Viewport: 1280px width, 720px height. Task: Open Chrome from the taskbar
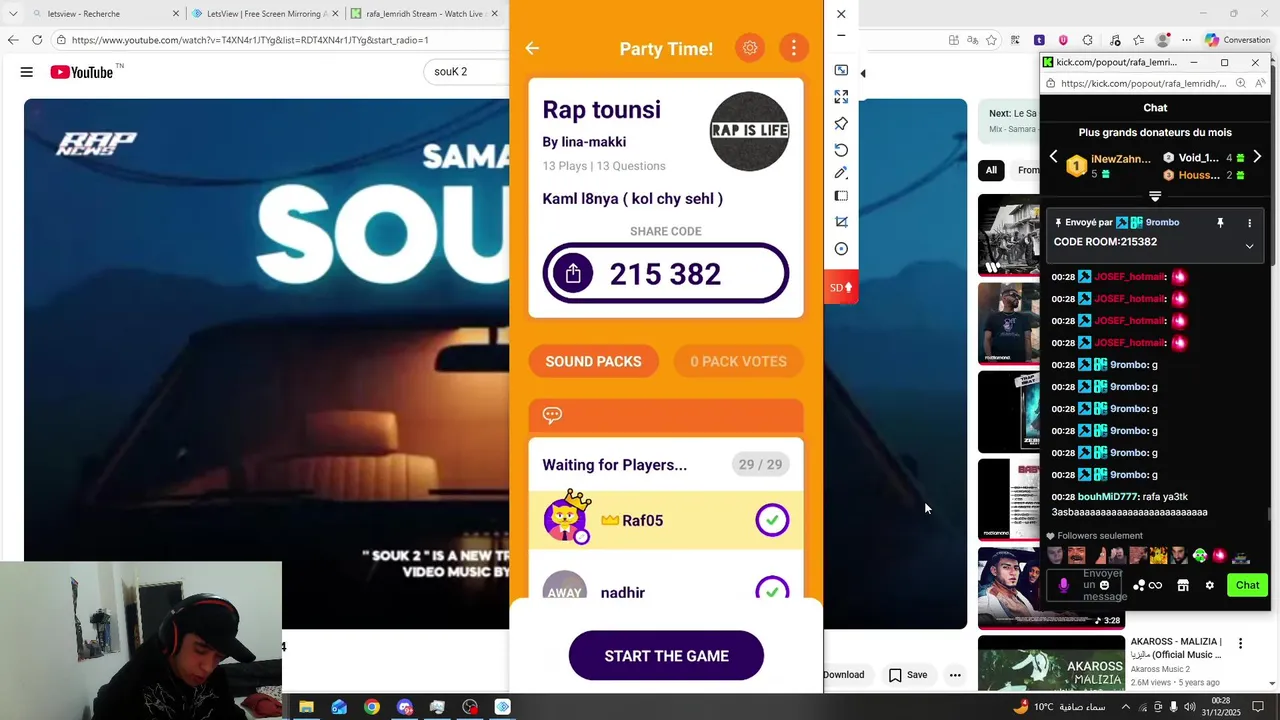click(372, 707)
